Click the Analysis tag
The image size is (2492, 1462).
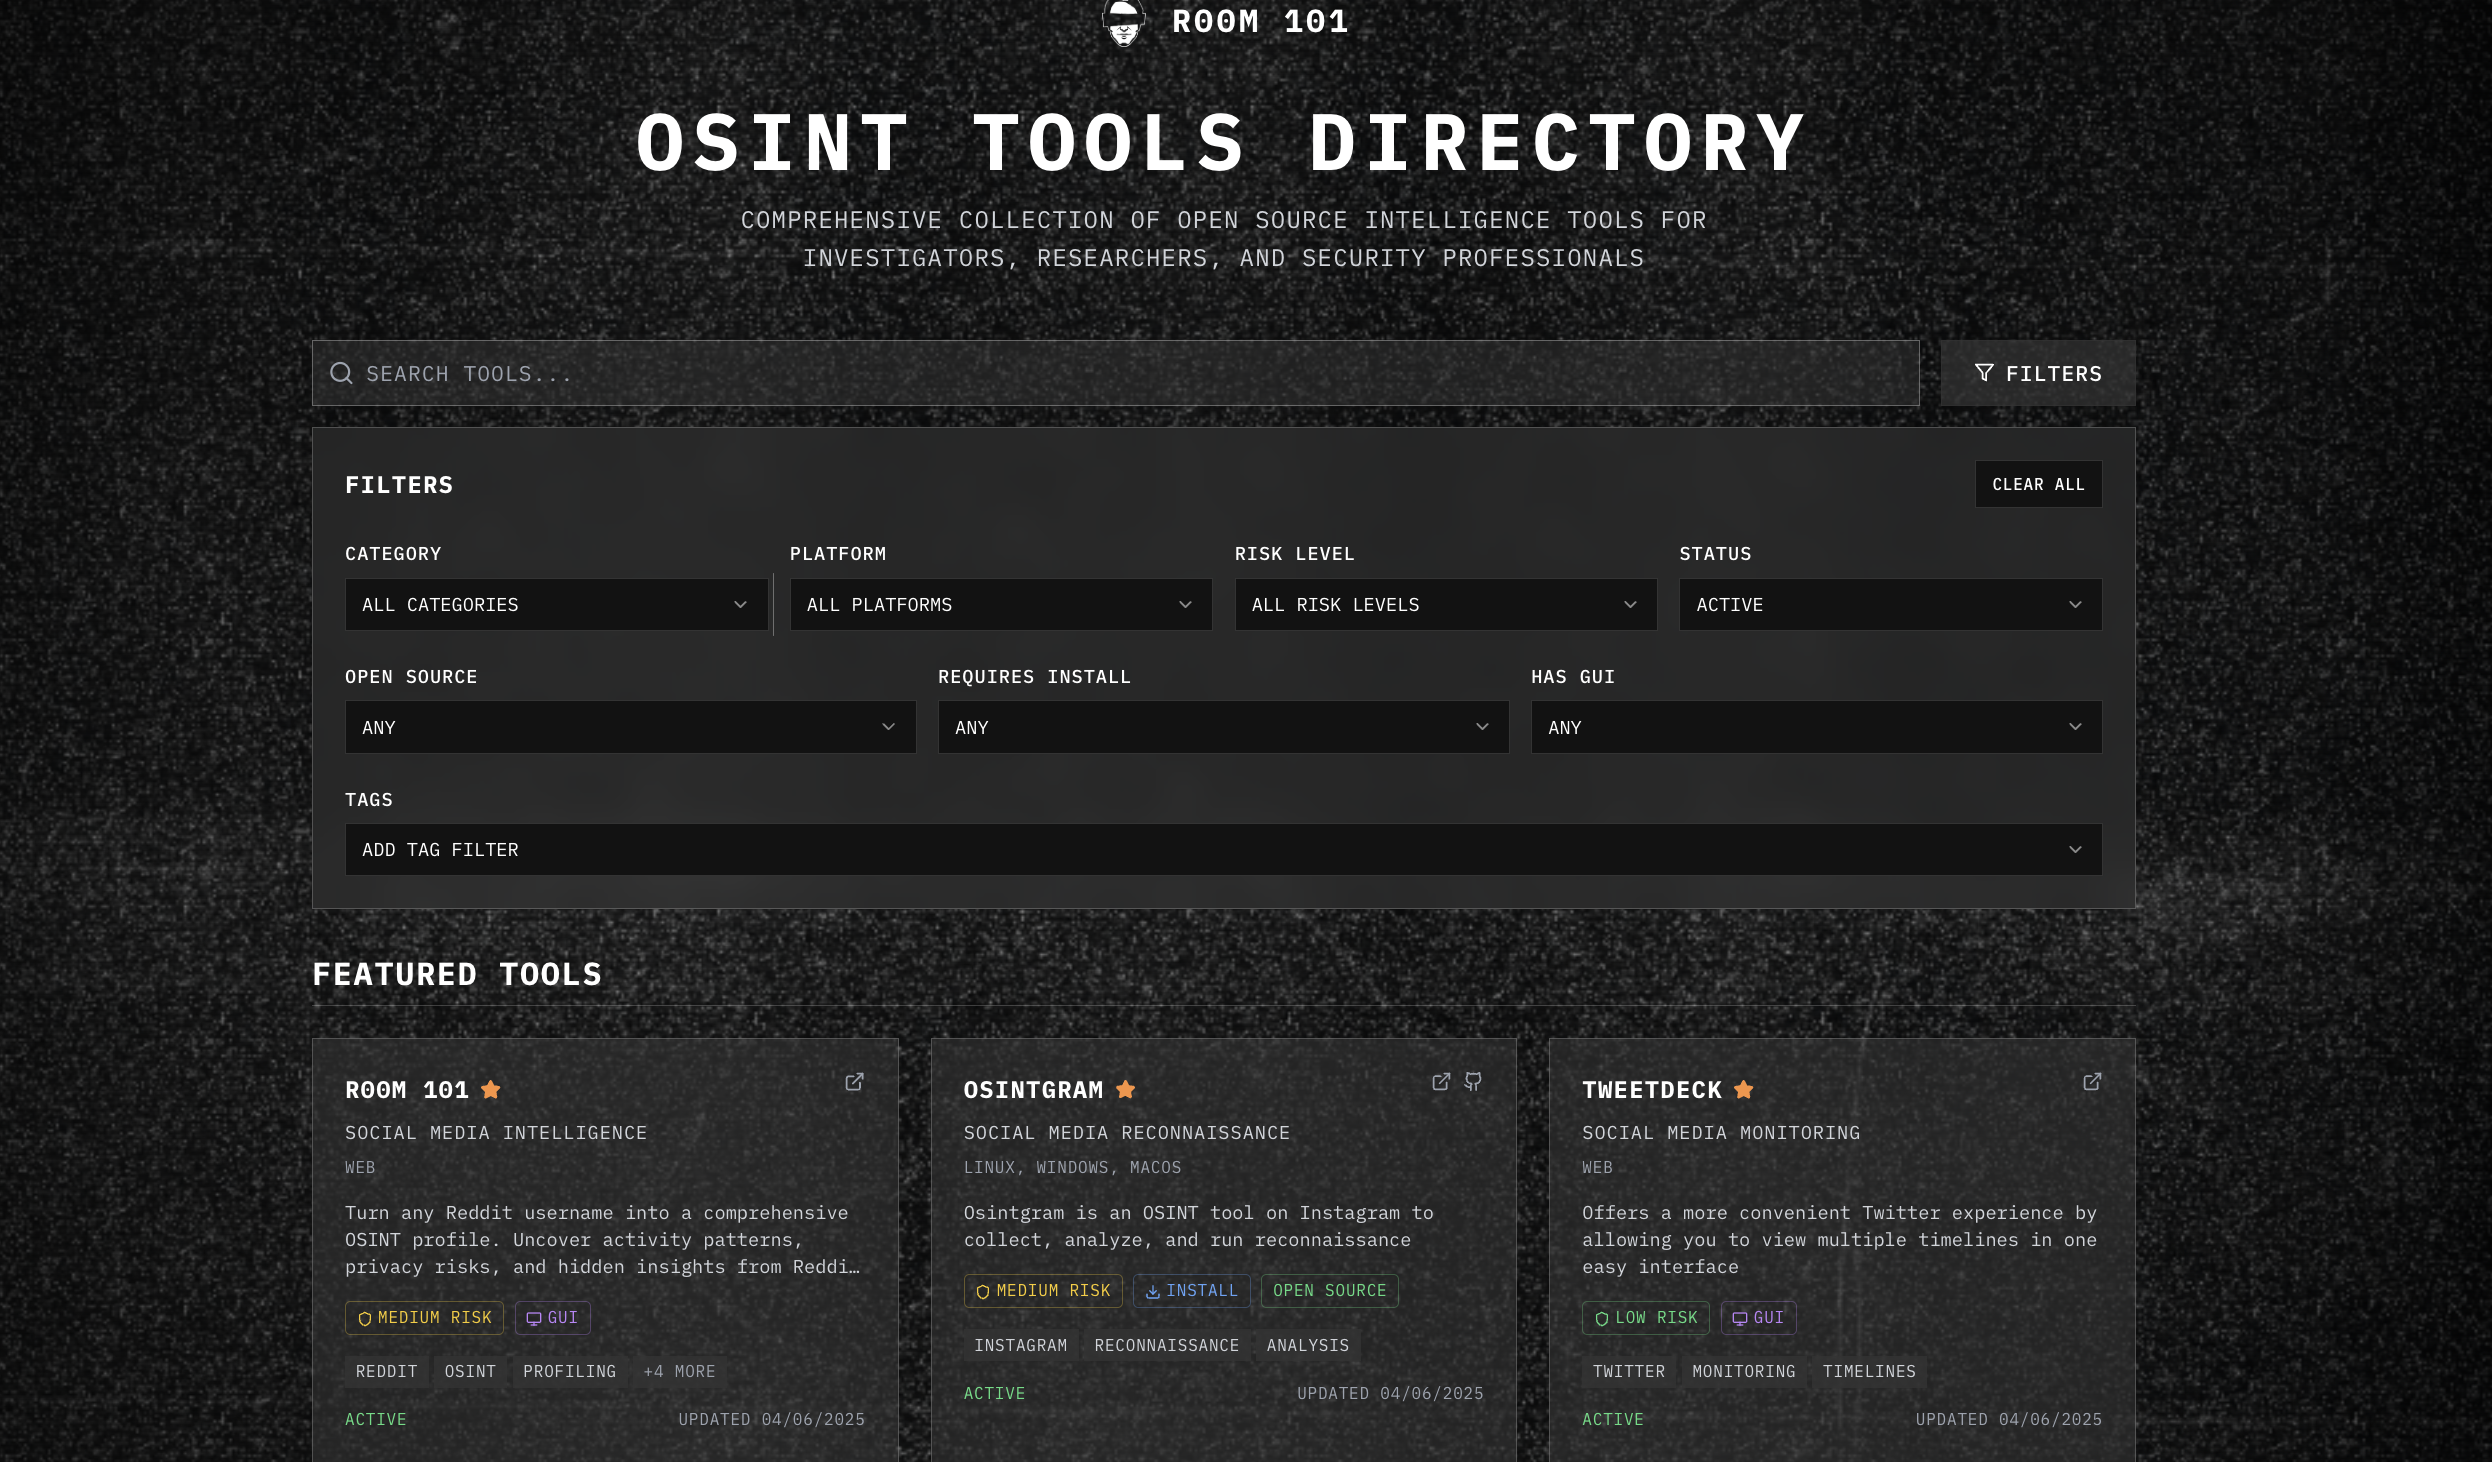tap(1307, 1346)
